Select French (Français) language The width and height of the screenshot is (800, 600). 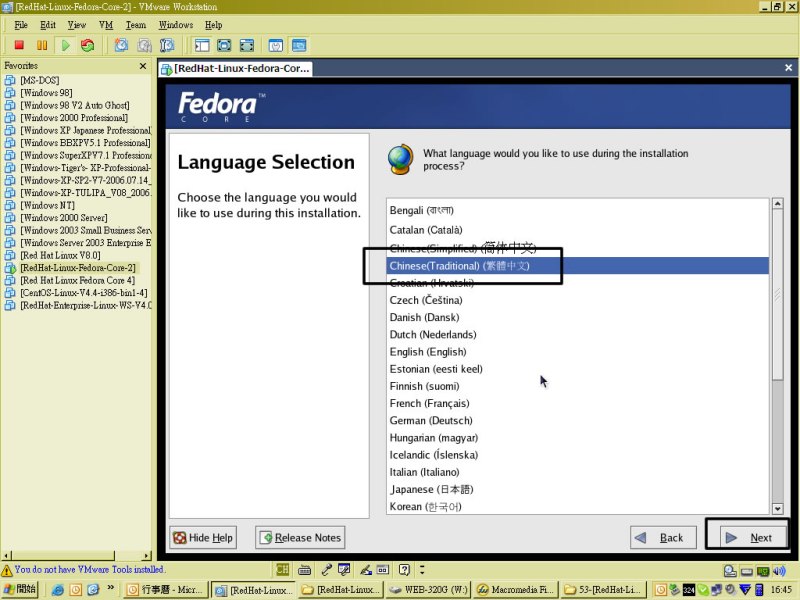point(578,404)
